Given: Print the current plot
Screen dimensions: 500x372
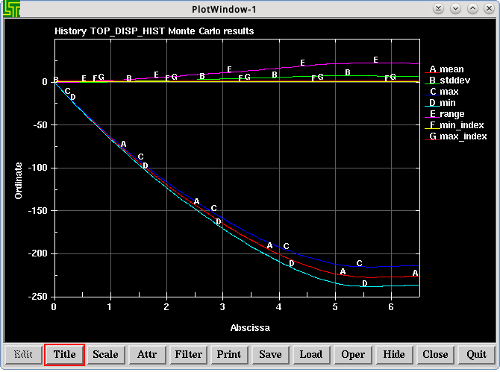Looking at the screenshot, I should (x=229, y=355).
